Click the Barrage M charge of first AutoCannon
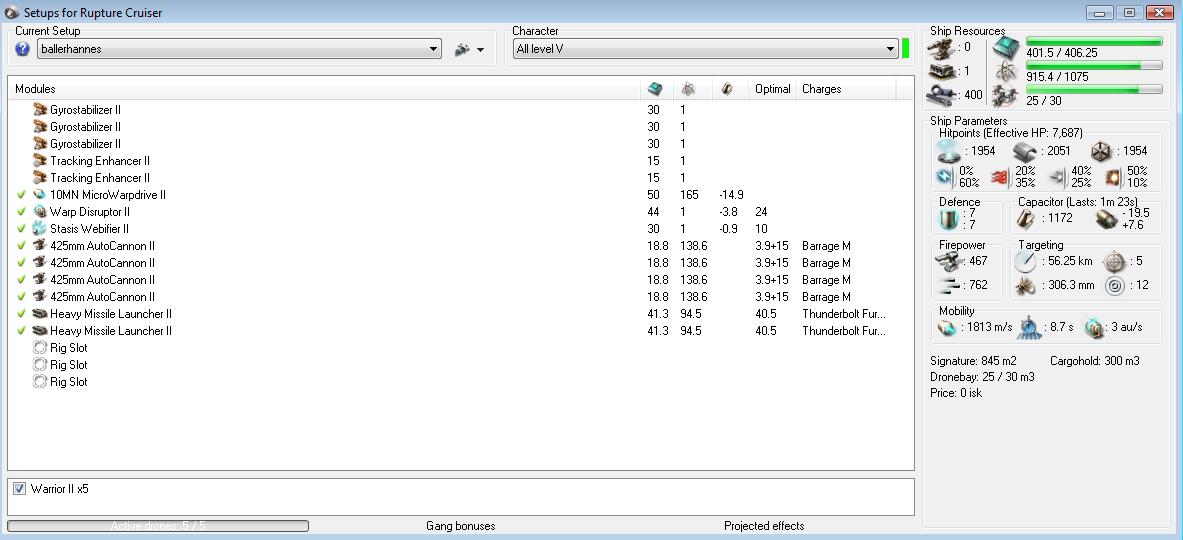Screen dimensions: 1183x540 (x=826, y=246)
